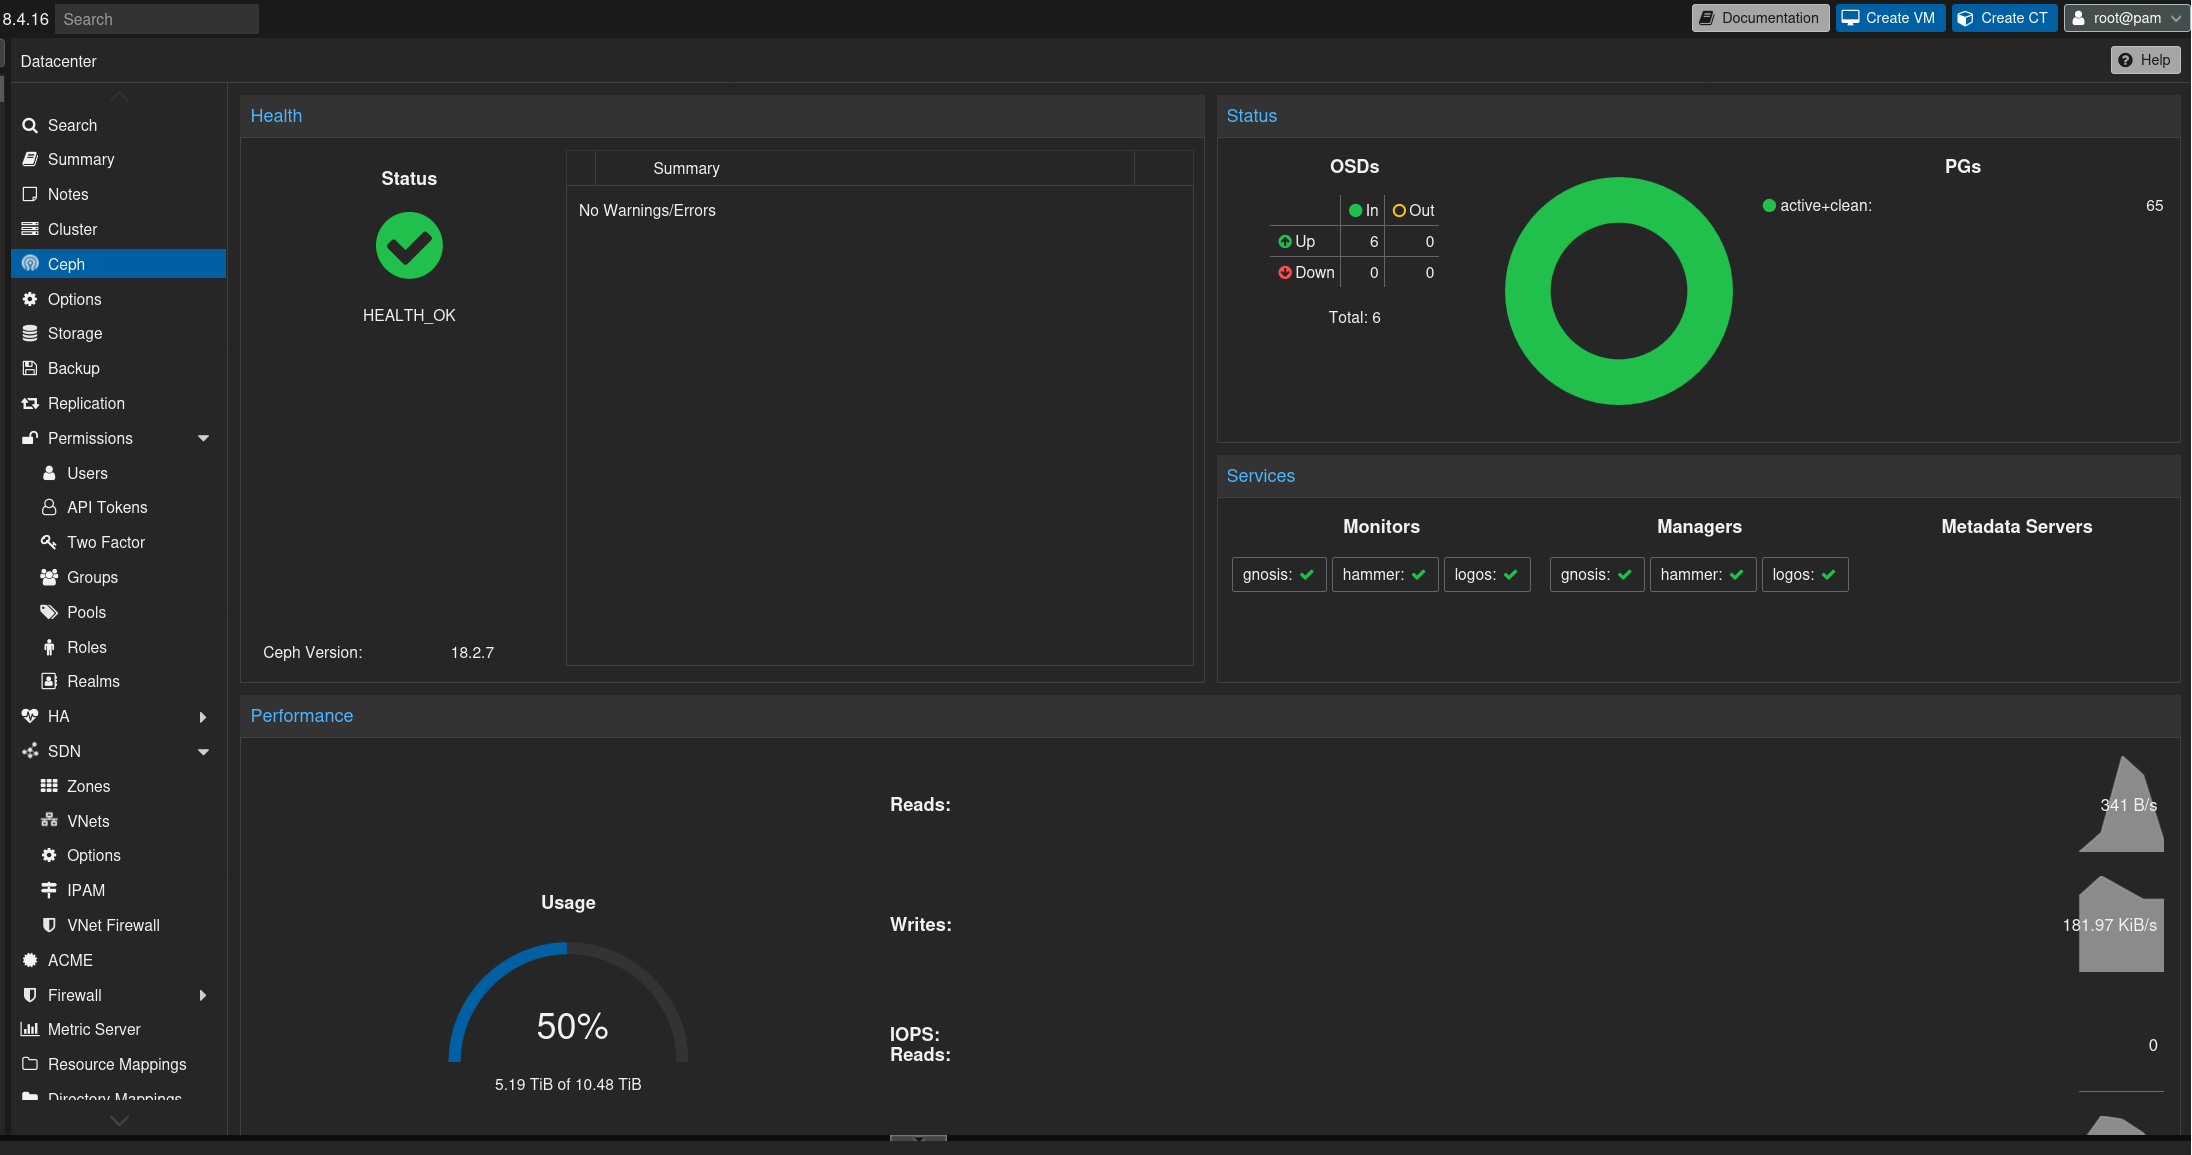The width and height of the screenshot is (2192, 1155).
Task: Open the Documentation button
Action: click(x=1760, y=18)
